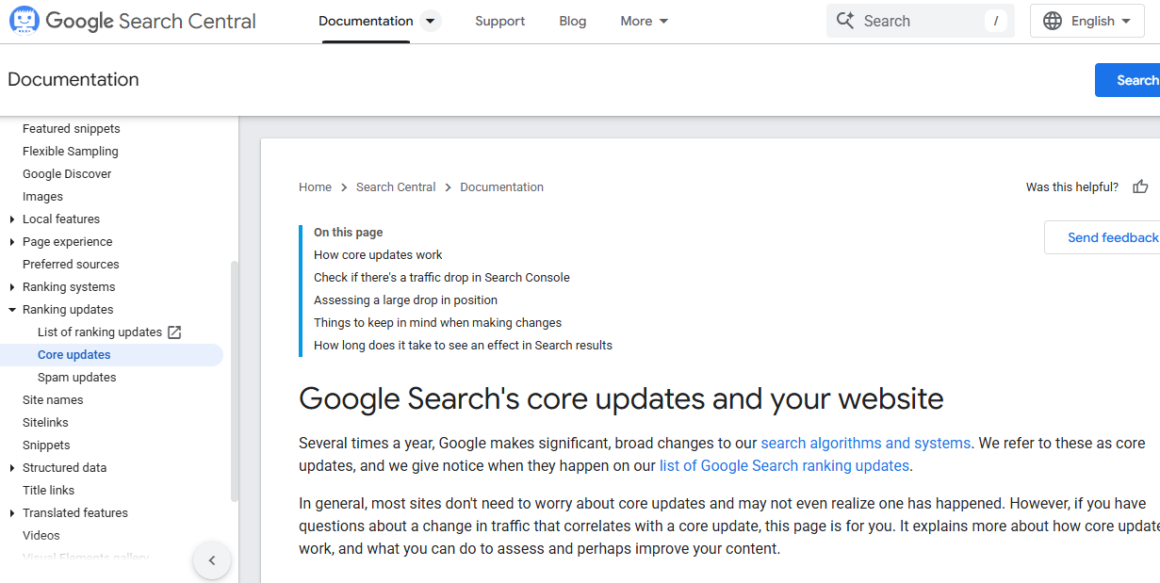The width and height of the screenshot is (1160, 583).
Task: Click the blue Search button
Action: coord(1135,80)
